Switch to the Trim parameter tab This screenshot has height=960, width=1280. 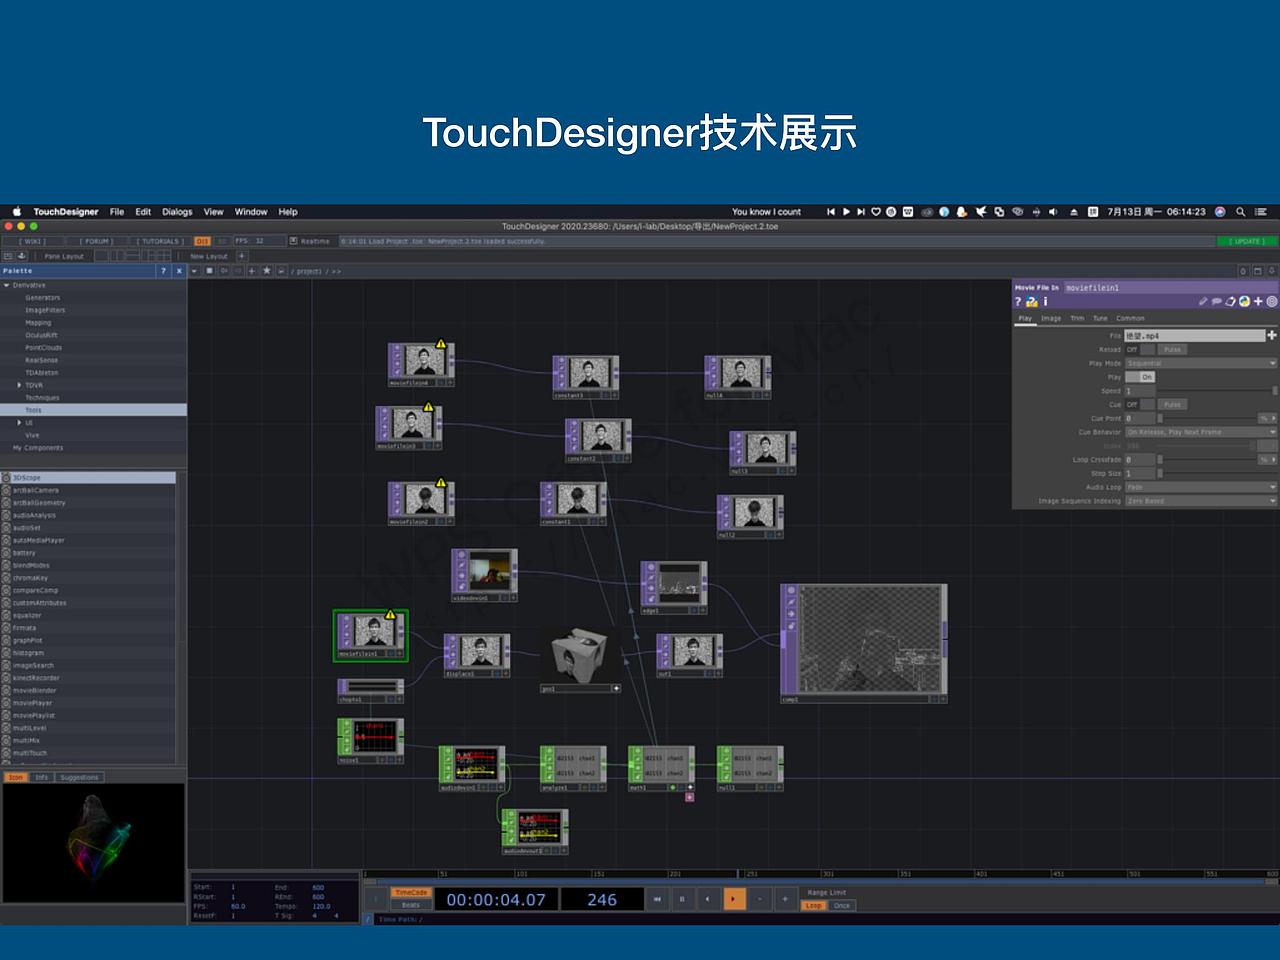1077,319
